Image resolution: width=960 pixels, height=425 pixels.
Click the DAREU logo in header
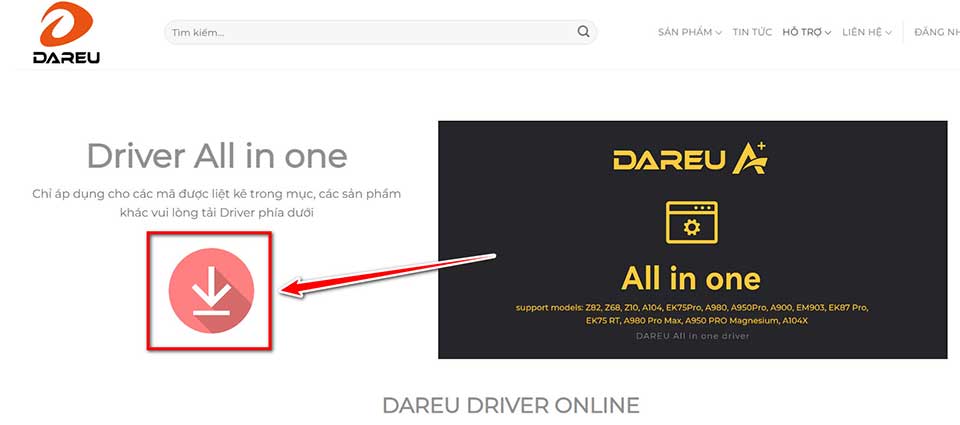click(66, 33)
